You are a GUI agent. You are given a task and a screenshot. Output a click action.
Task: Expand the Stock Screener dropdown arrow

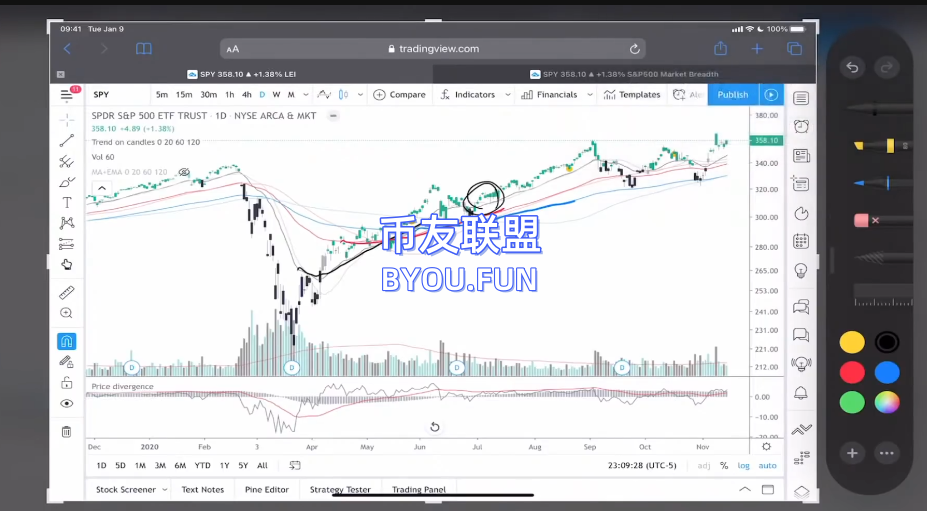coord(165,490)
